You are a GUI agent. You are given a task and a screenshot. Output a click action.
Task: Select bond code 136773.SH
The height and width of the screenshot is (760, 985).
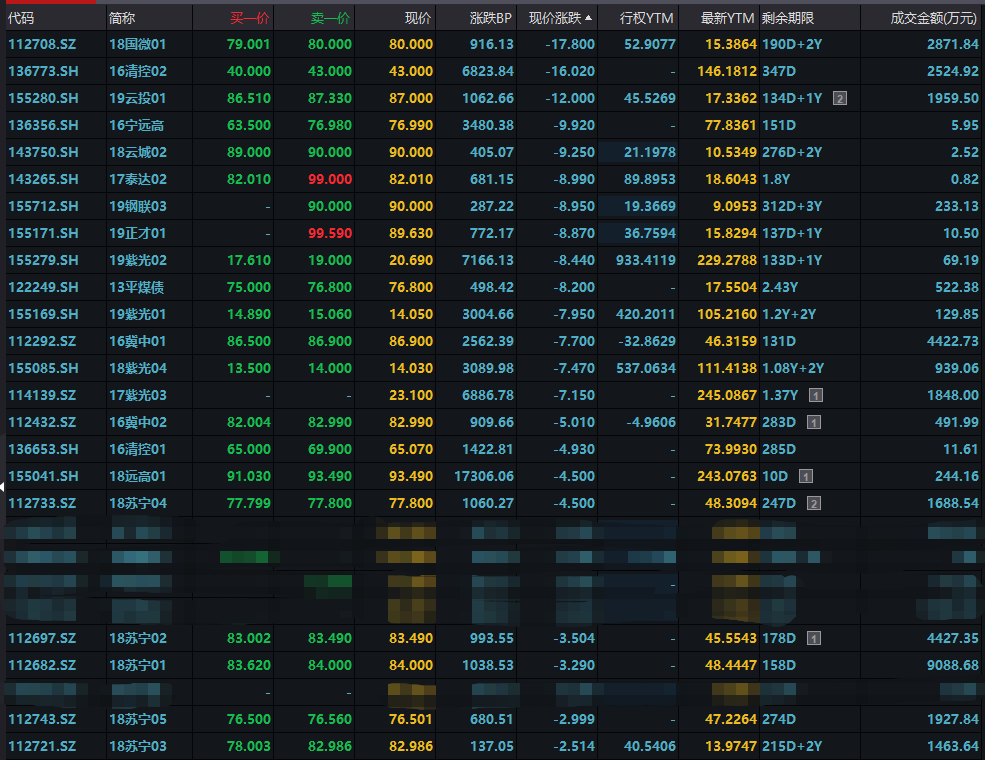pyautogui.click(x=43, y=72)
